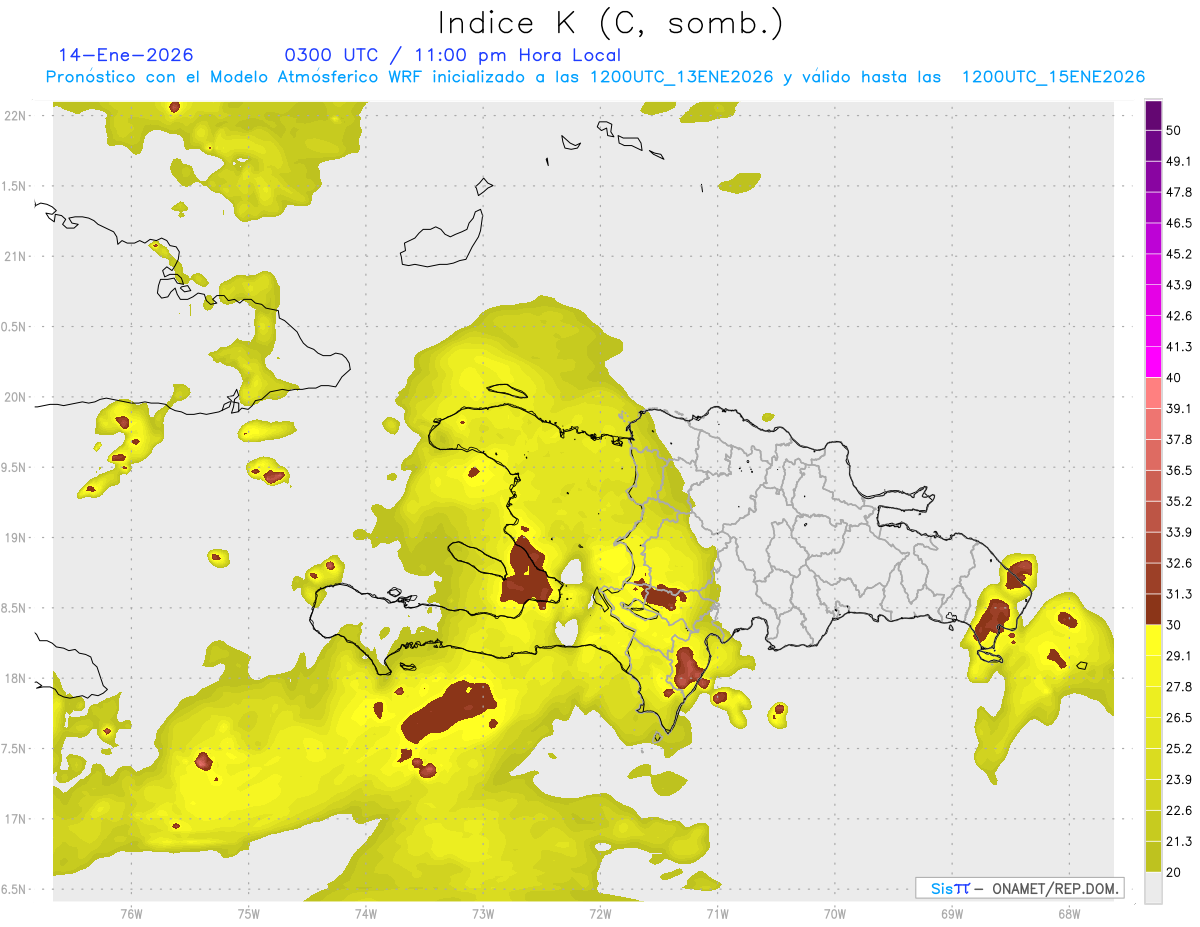Click the "70W" longitude label

click(x=834, y=913)
